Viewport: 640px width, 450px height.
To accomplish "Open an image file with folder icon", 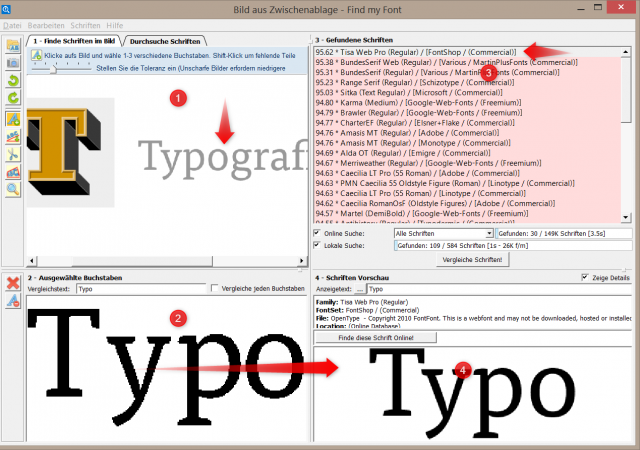I will 13,45.
